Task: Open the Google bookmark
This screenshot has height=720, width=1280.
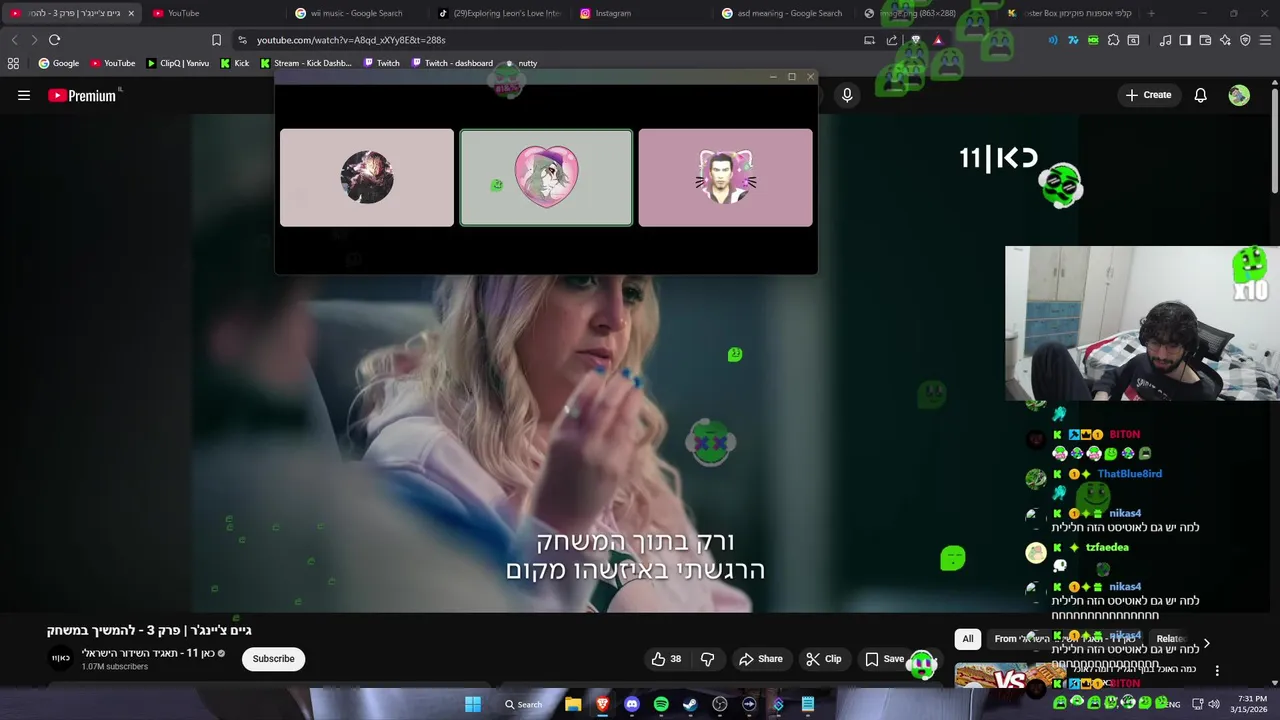Action: pos(59,63)
